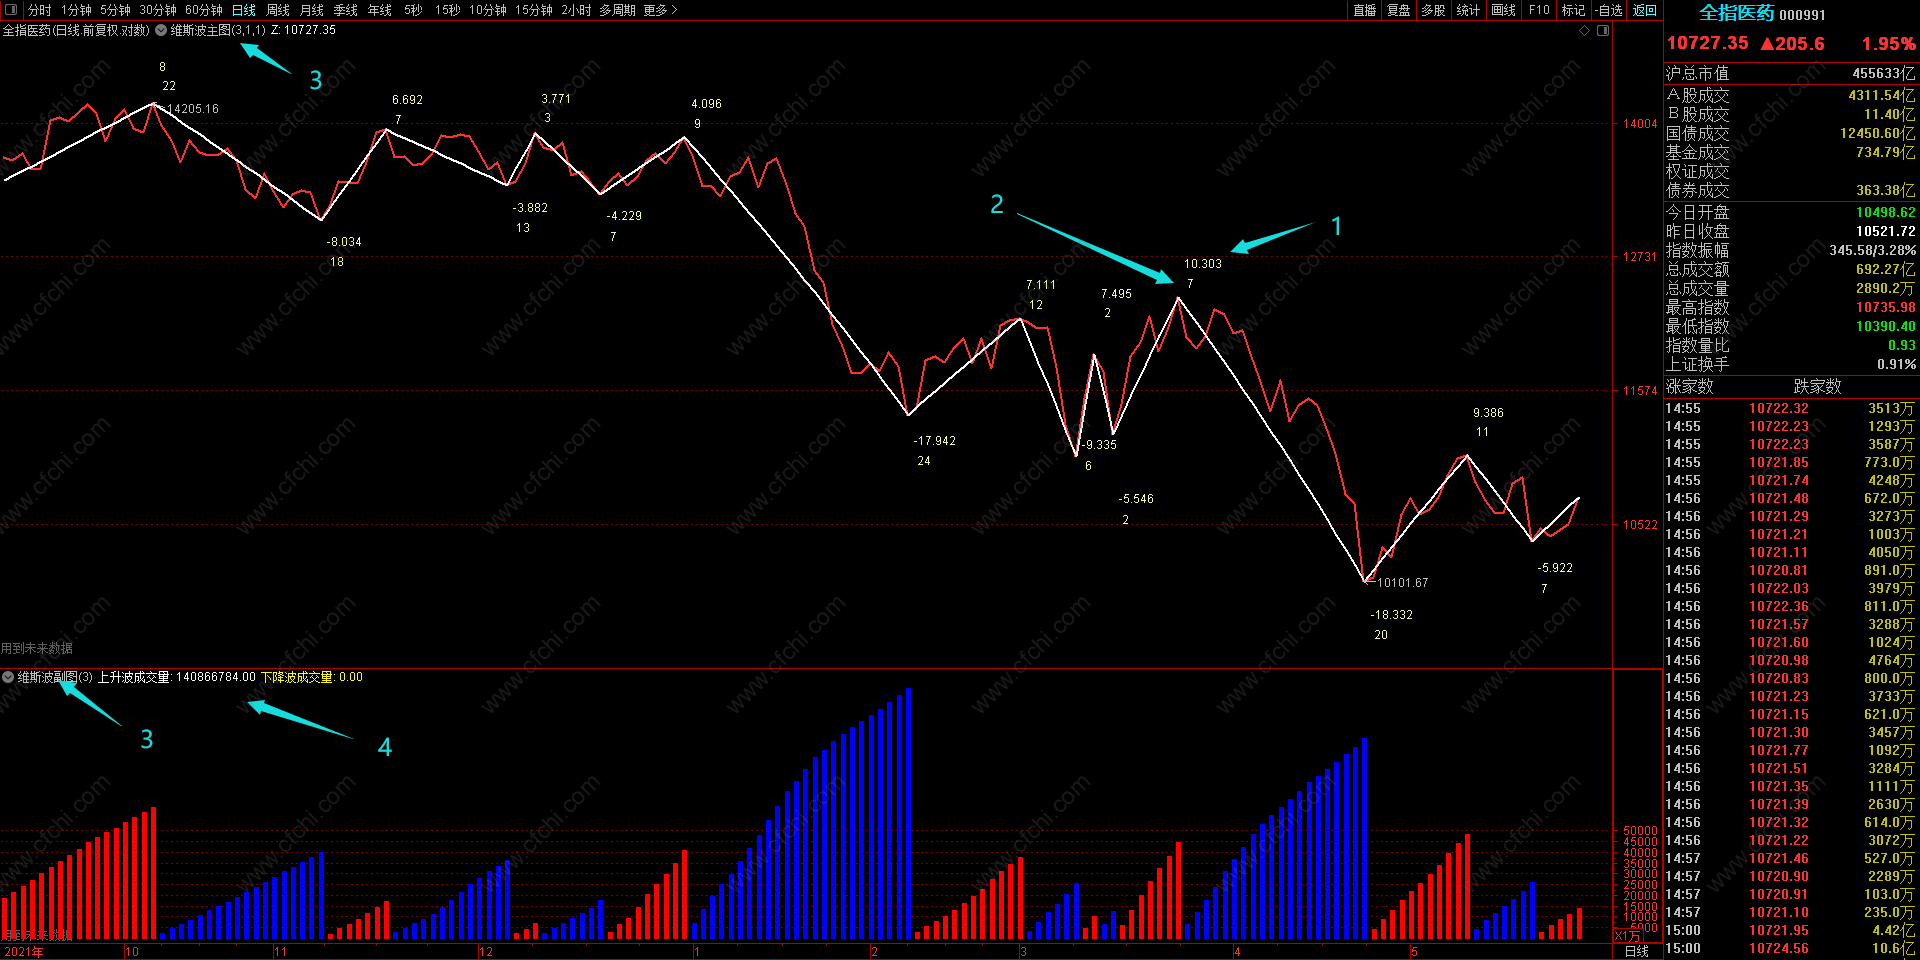1920x960 pixels.
Task: Click the current price 10727.35
Action: (x=1708, y=43)
